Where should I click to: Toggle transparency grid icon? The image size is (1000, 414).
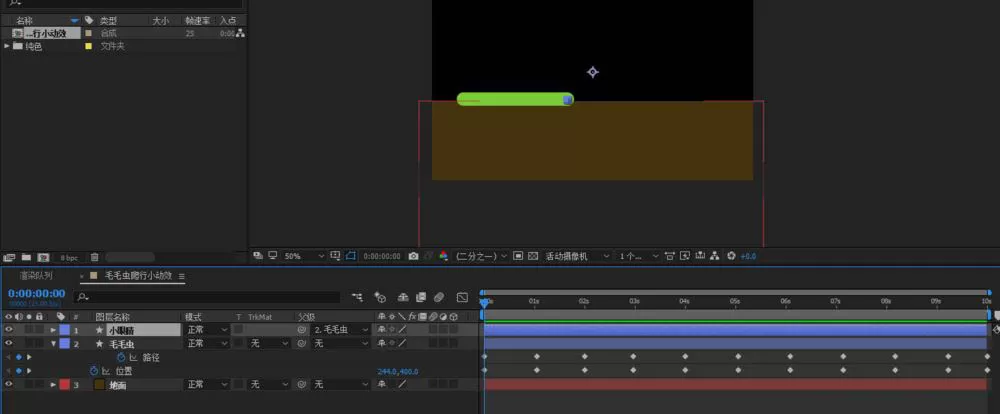click(x=533, y=256)
